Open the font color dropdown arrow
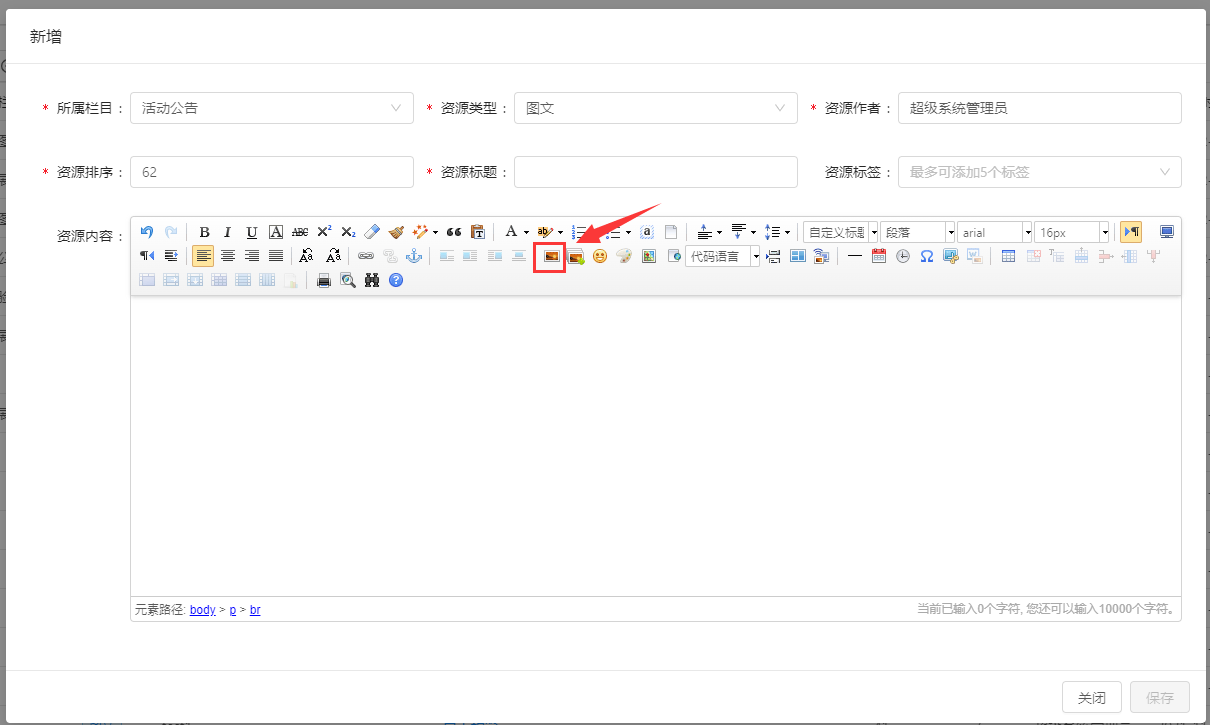This screenshot has width=1210, height=725. click(x=526, y=232)
